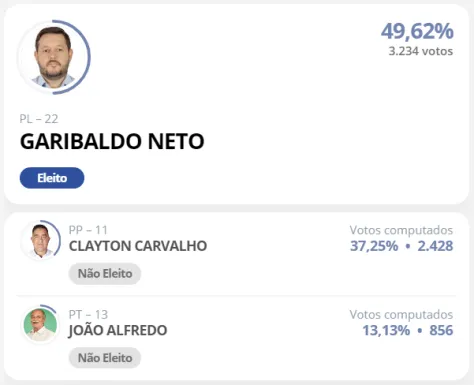Click the progress arc around Clayton's photo

click(x=58, y=240)
